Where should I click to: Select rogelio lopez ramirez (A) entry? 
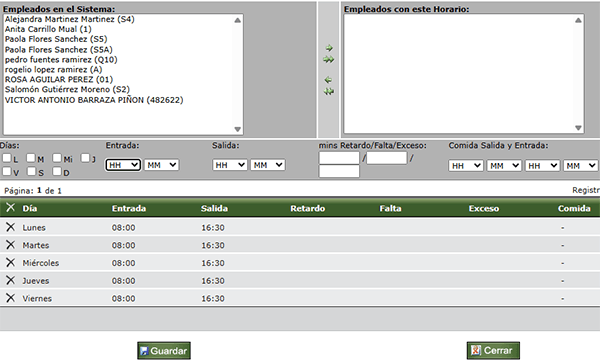(53, 69)
